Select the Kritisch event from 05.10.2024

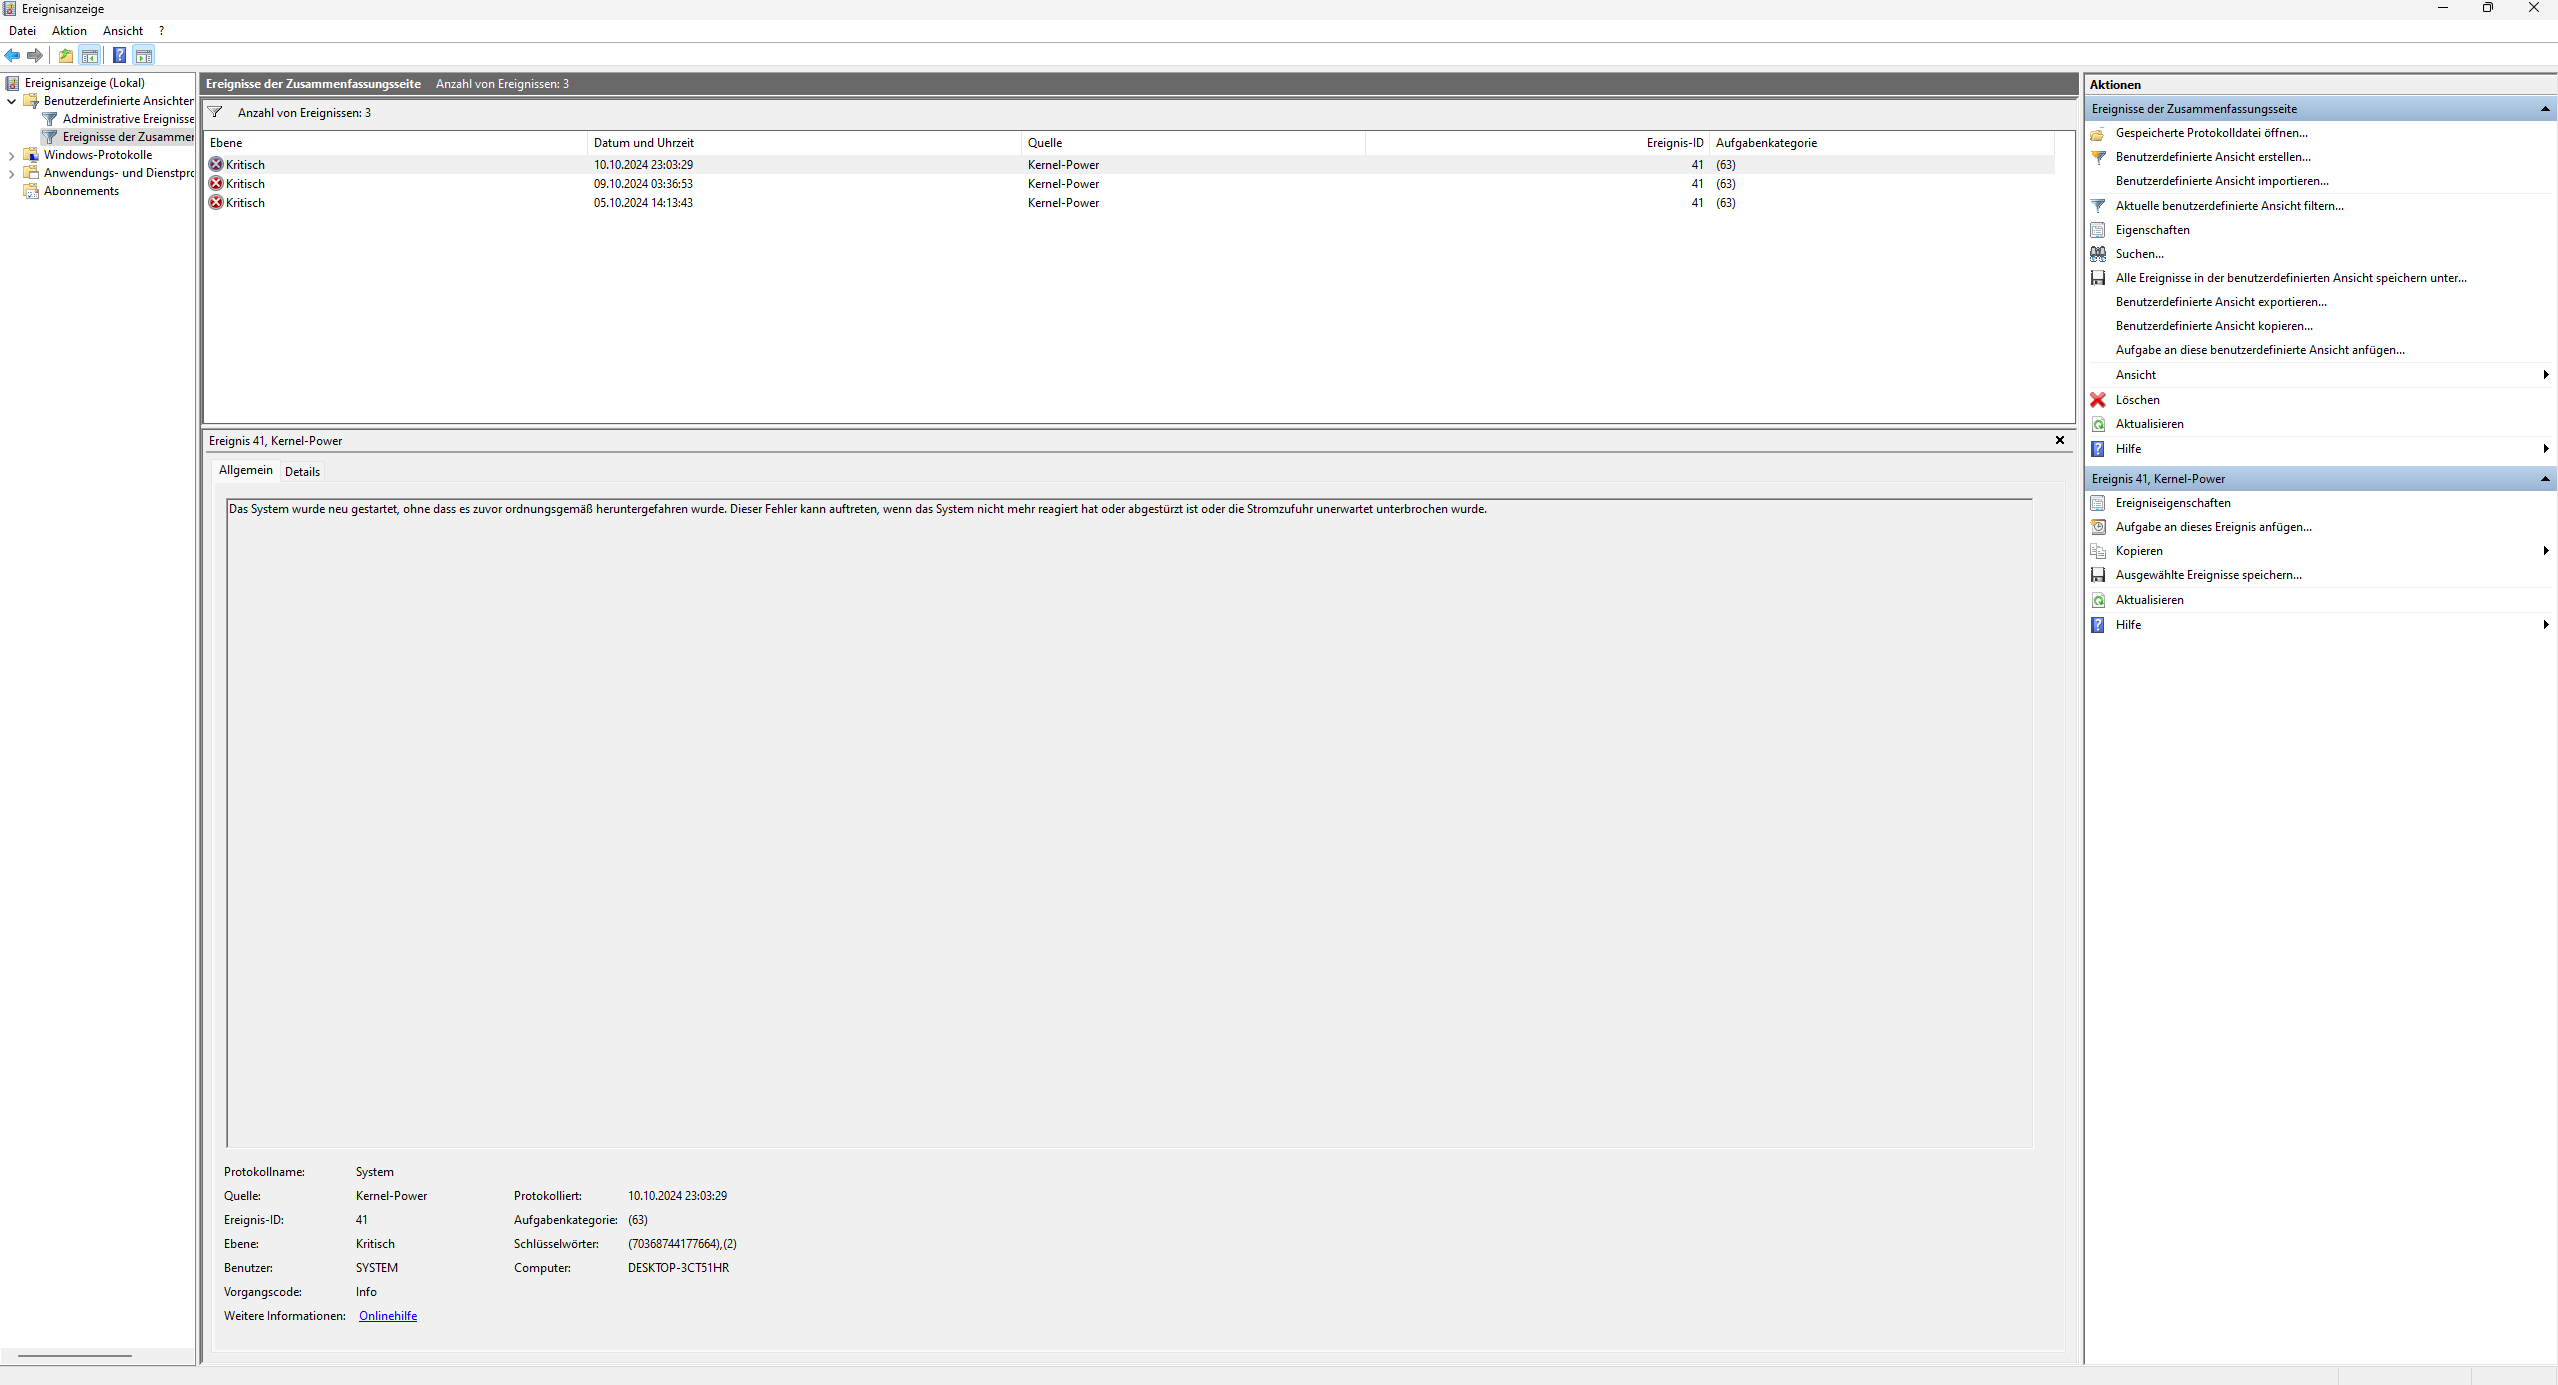click(245, 203)
